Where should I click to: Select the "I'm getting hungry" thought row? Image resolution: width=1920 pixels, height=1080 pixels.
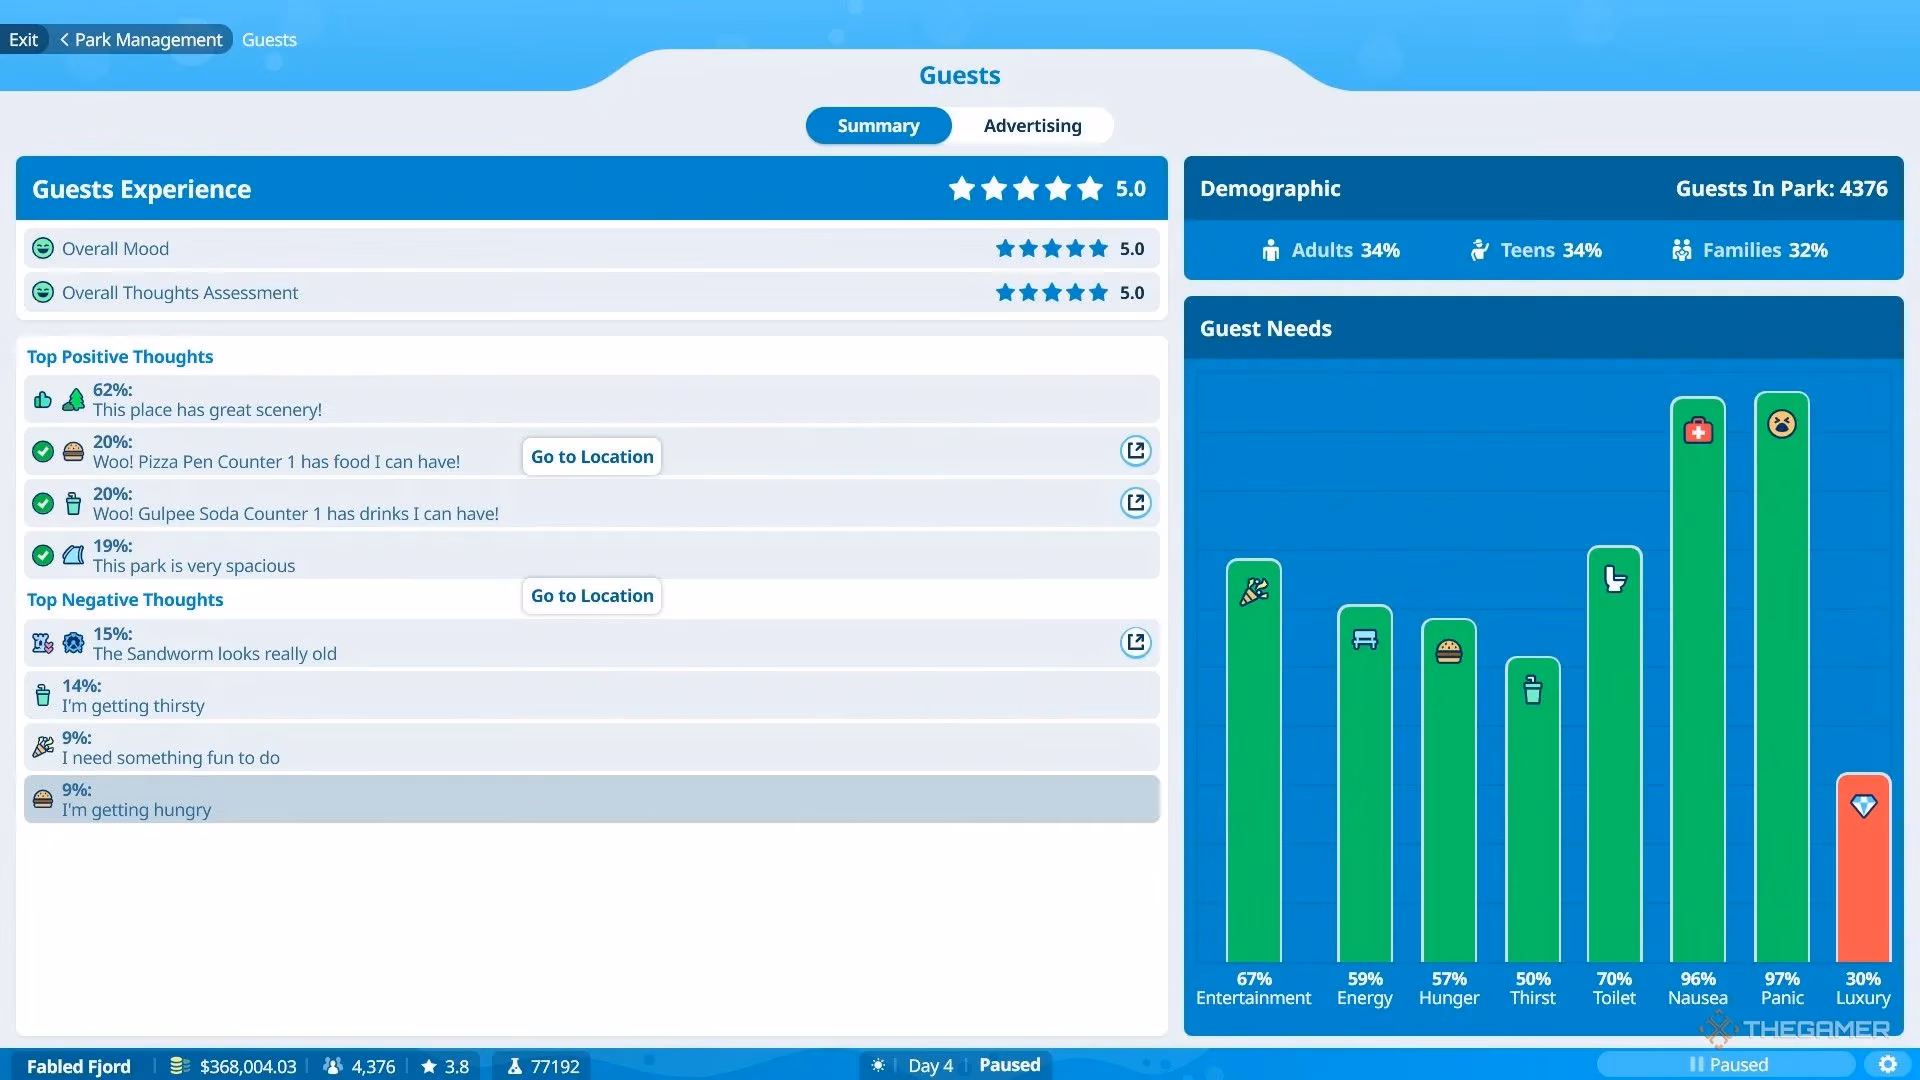pyautogui.click(x=590, y=800)
